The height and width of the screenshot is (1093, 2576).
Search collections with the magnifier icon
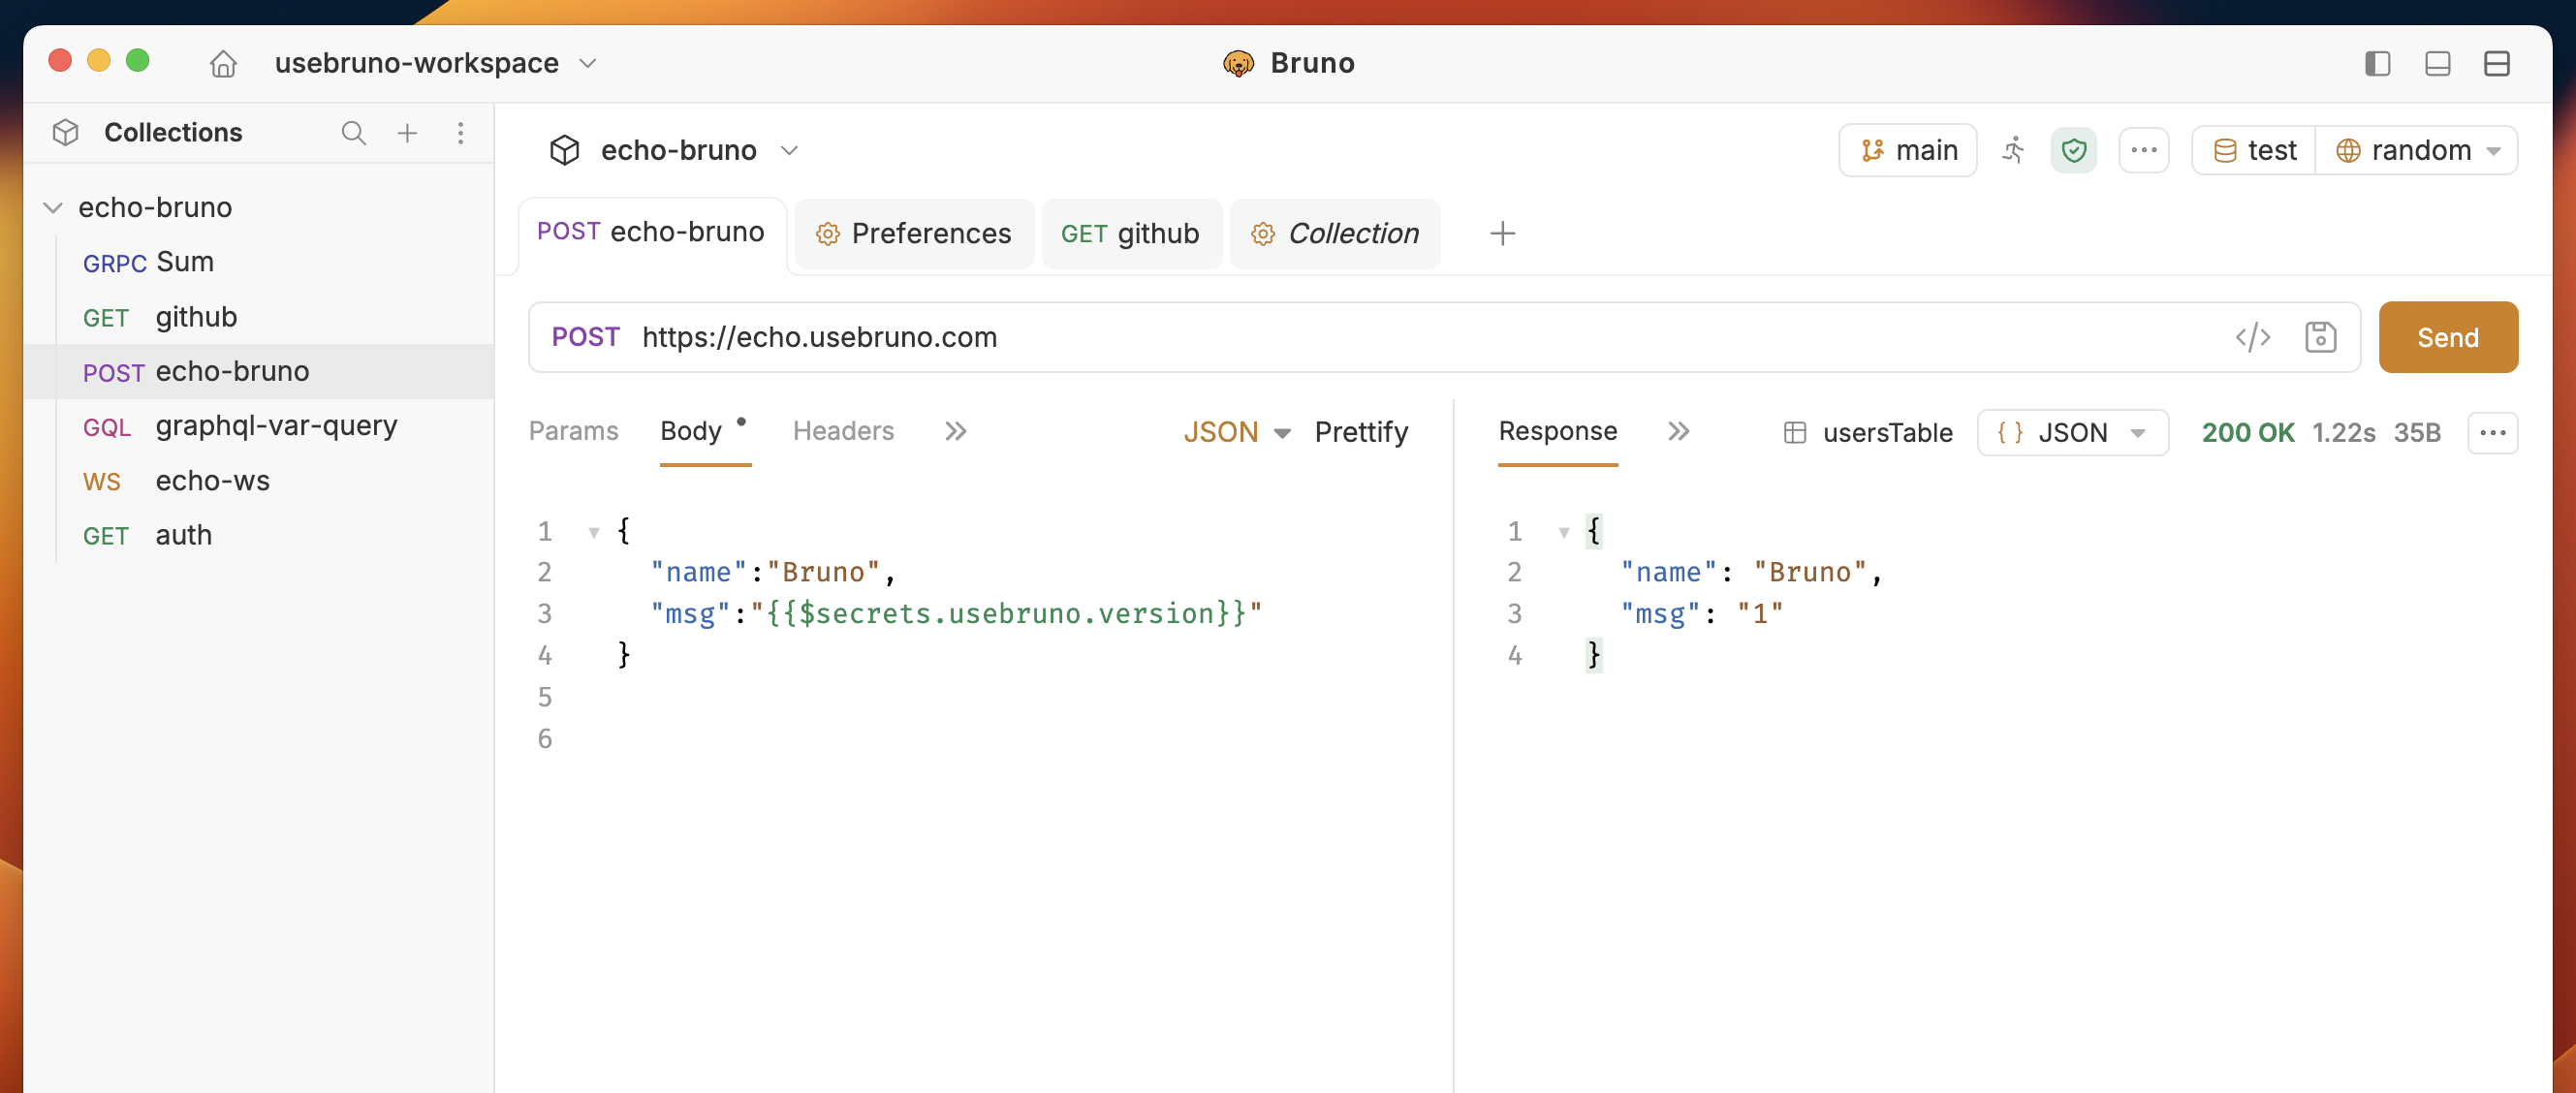[353, 133]
